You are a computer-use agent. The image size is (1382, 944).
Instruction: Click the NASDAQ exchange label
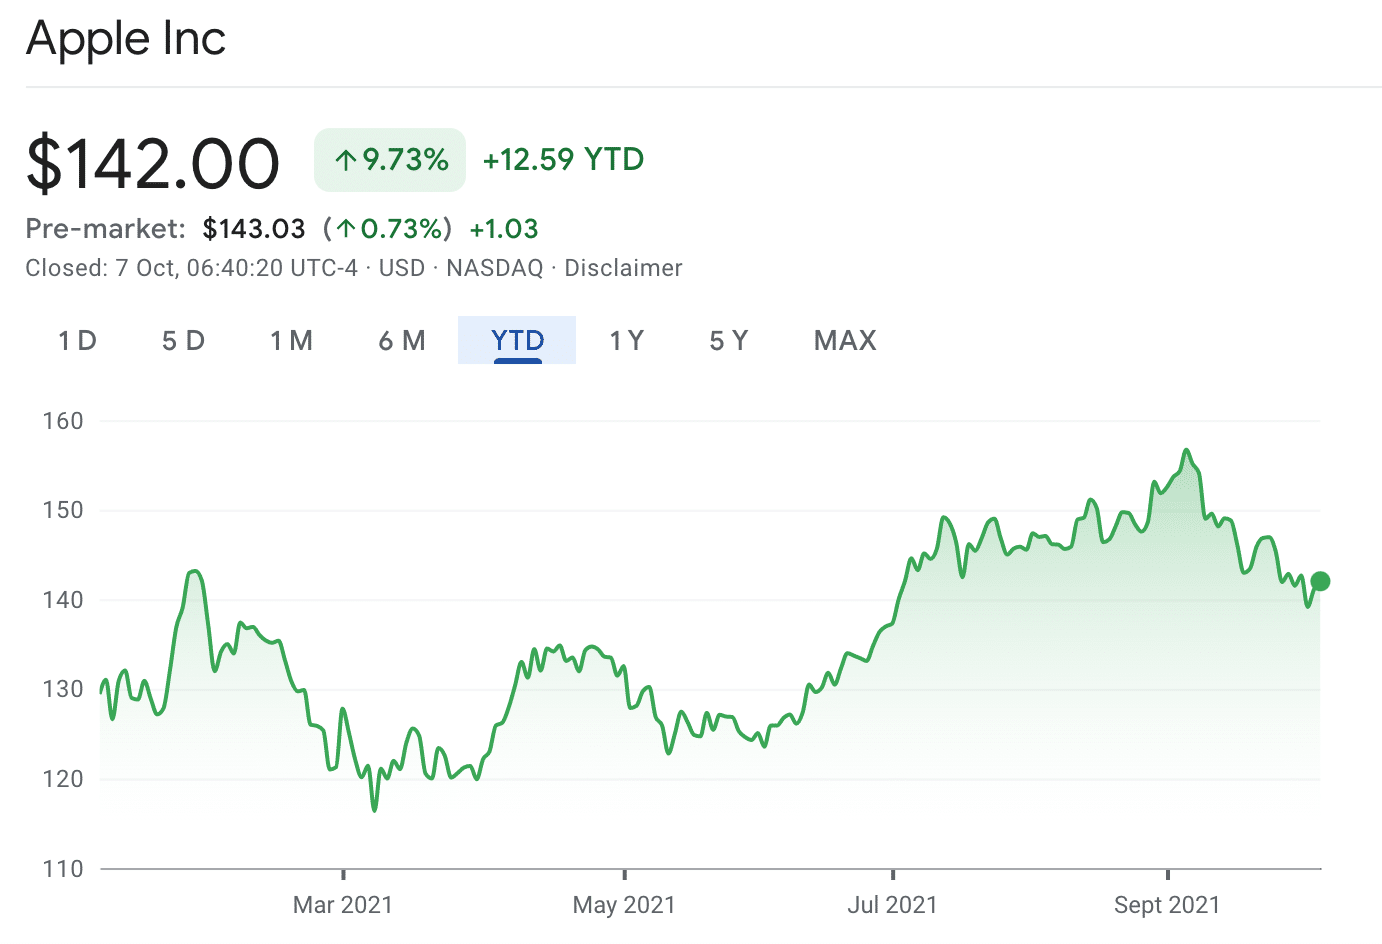(495, 268)
